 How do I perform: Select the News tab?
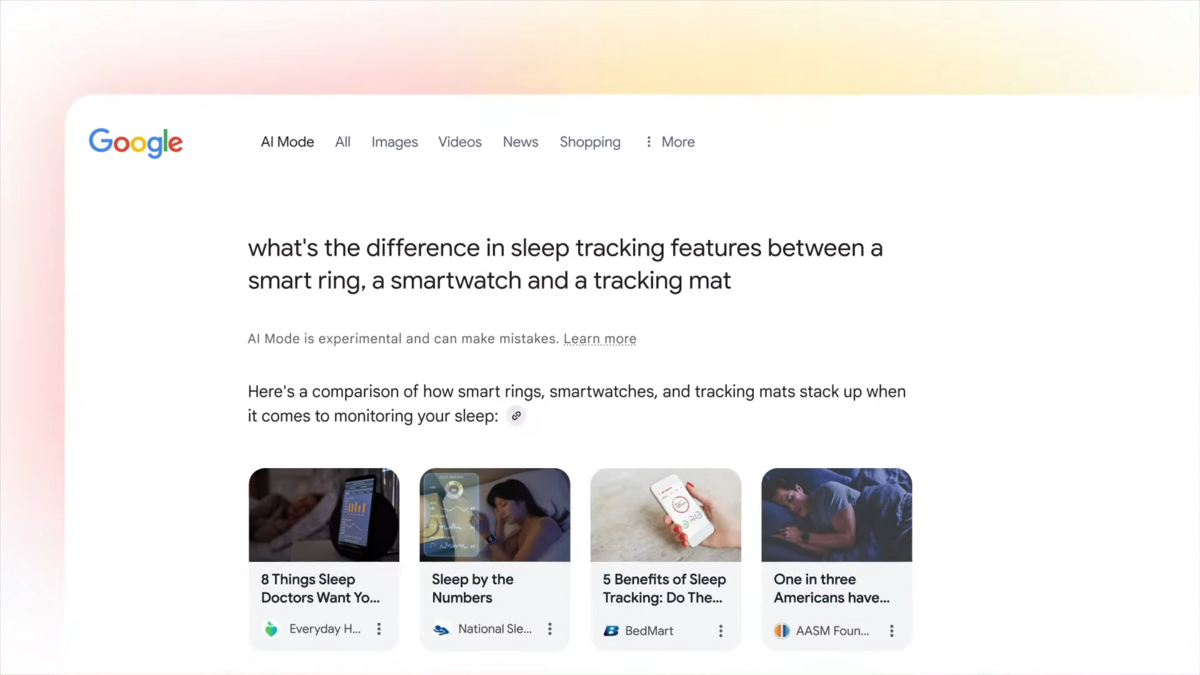click(520, 141)
